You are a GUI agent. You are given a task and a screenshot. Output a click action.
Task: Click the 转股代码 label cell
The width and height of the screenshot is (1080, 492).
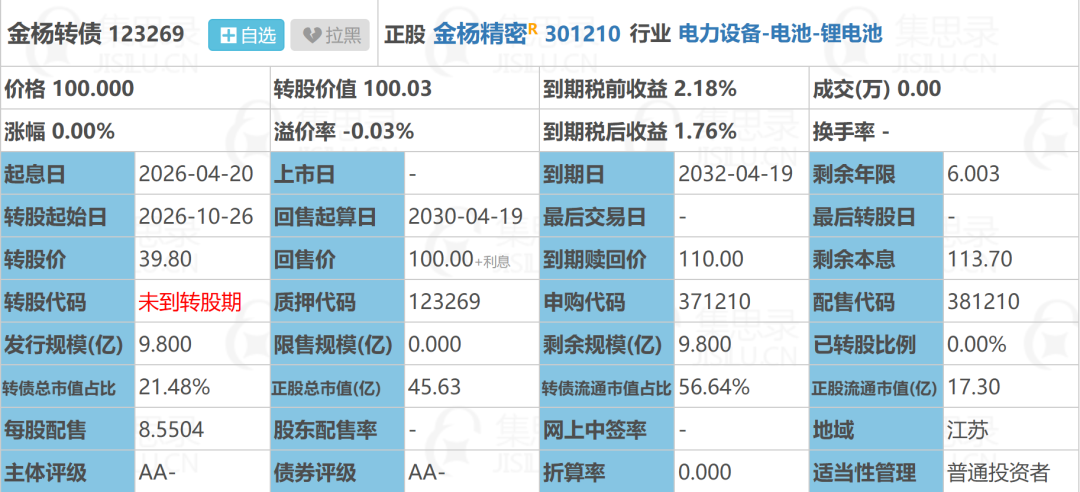[x=68, y=302]
